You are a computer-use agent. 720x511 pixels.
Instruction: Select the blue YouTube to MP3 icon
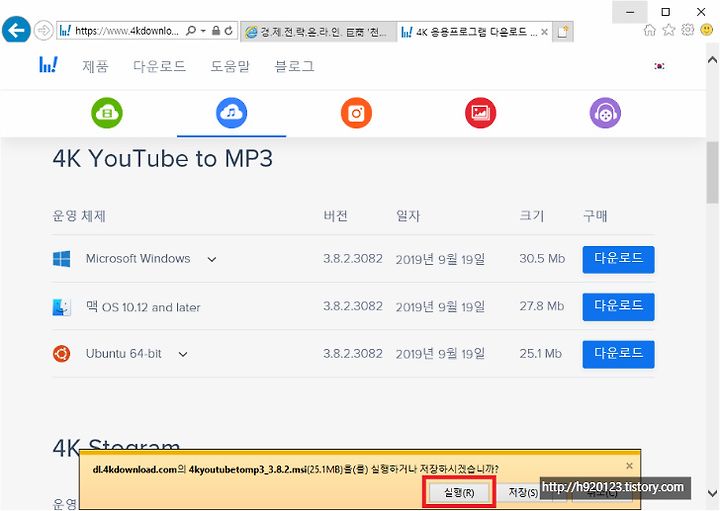(x=231, y=113)
